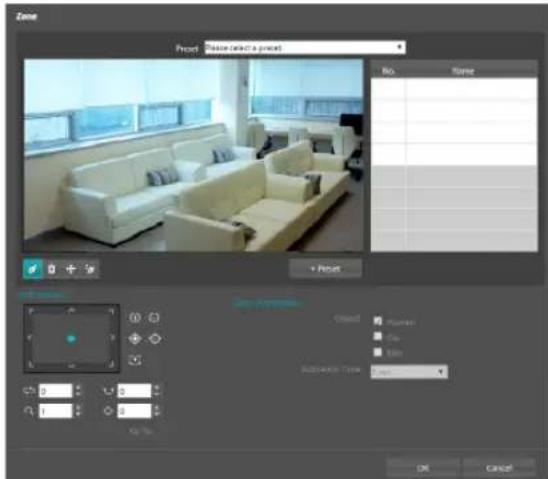Click the hollow diamond focus icon
The image size is (548, 479).
click(154, 339)
